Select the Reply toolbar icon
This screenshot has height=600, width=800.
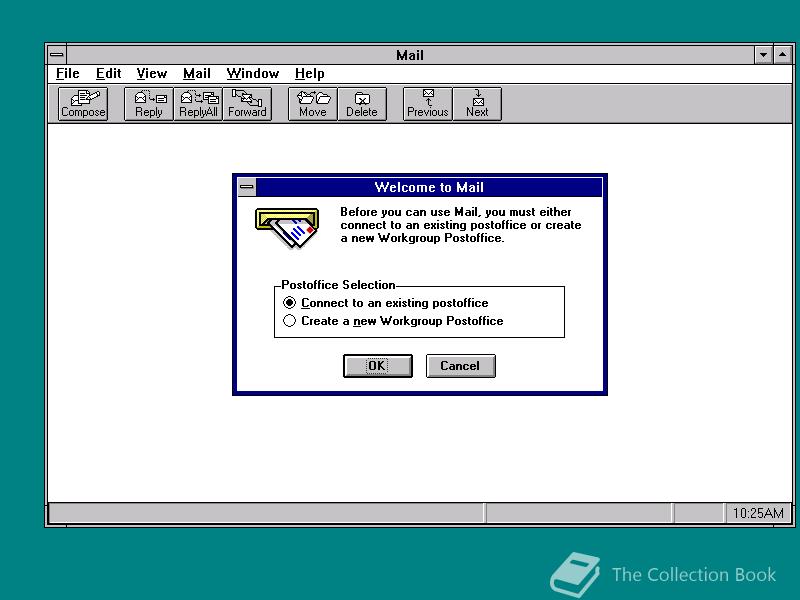coord(148,104)
